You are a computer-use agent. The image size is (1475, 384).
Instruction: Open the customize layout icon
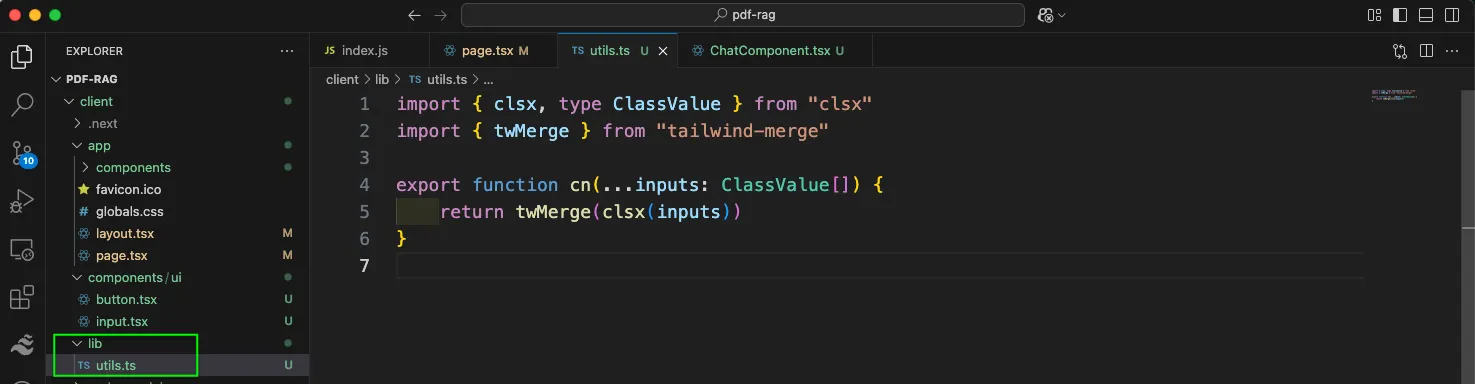(1373, 15)
